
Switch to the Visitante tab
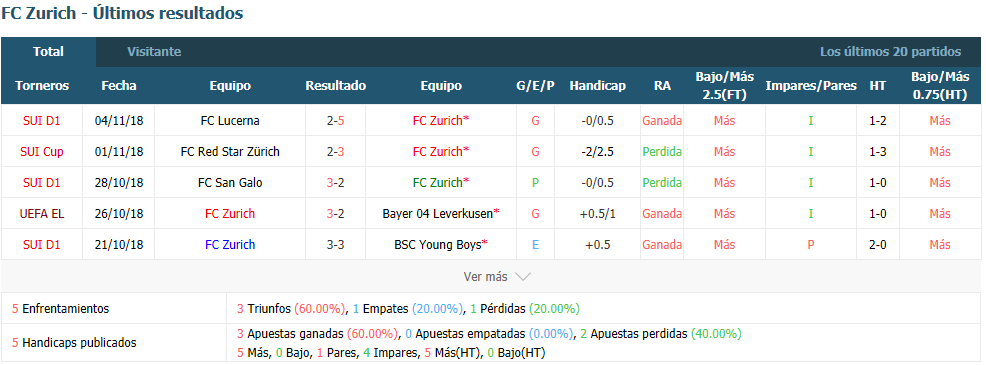pyautogui.click(x=154, y=52)
